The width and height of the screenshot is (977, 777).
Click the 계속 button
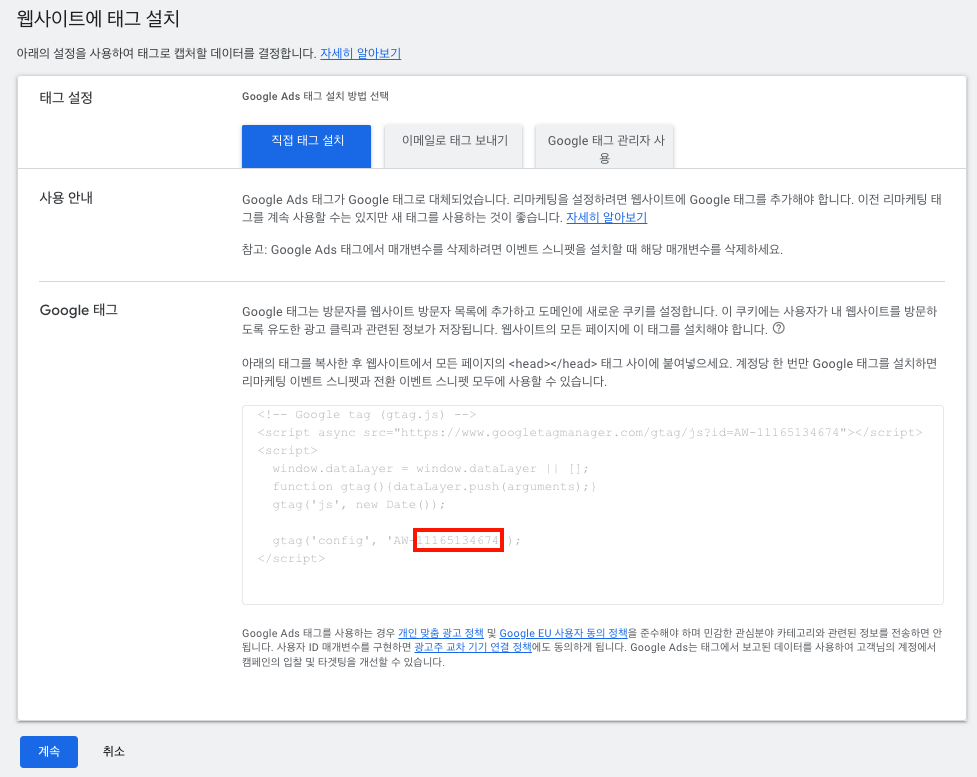coord(49,751)
